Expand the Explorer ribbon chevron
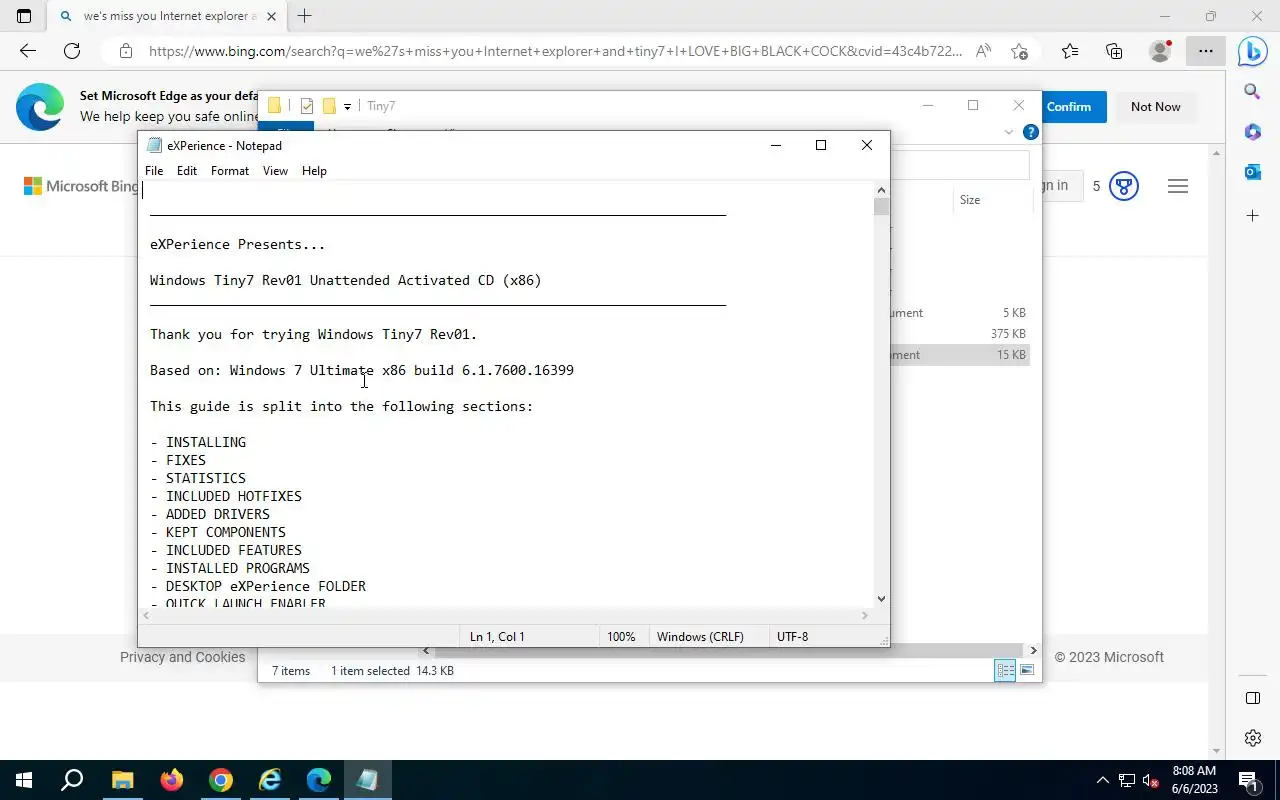 (x=1008, y=132)
